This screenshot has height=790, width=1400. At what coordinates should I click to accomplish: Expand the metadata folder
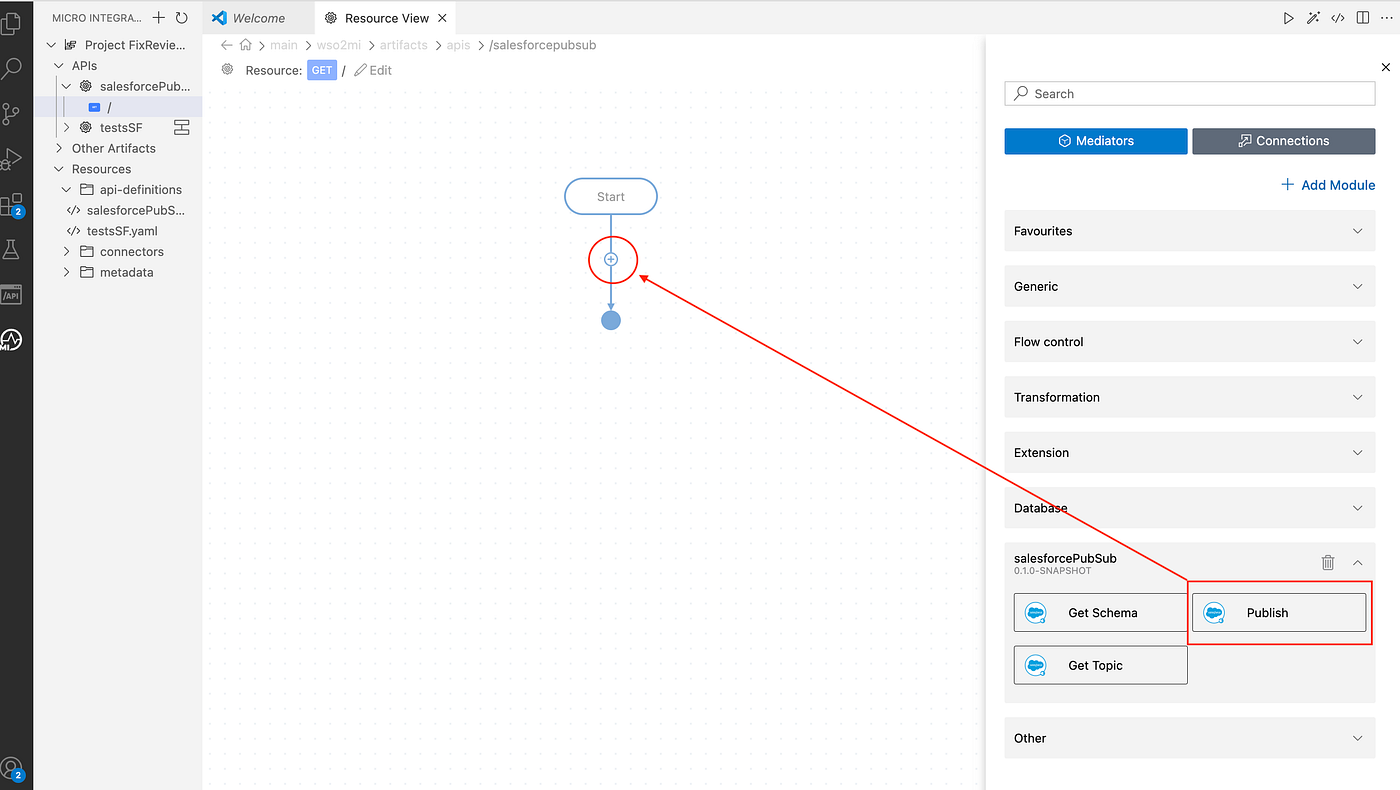pyautogui.click(x=67, y=272)
